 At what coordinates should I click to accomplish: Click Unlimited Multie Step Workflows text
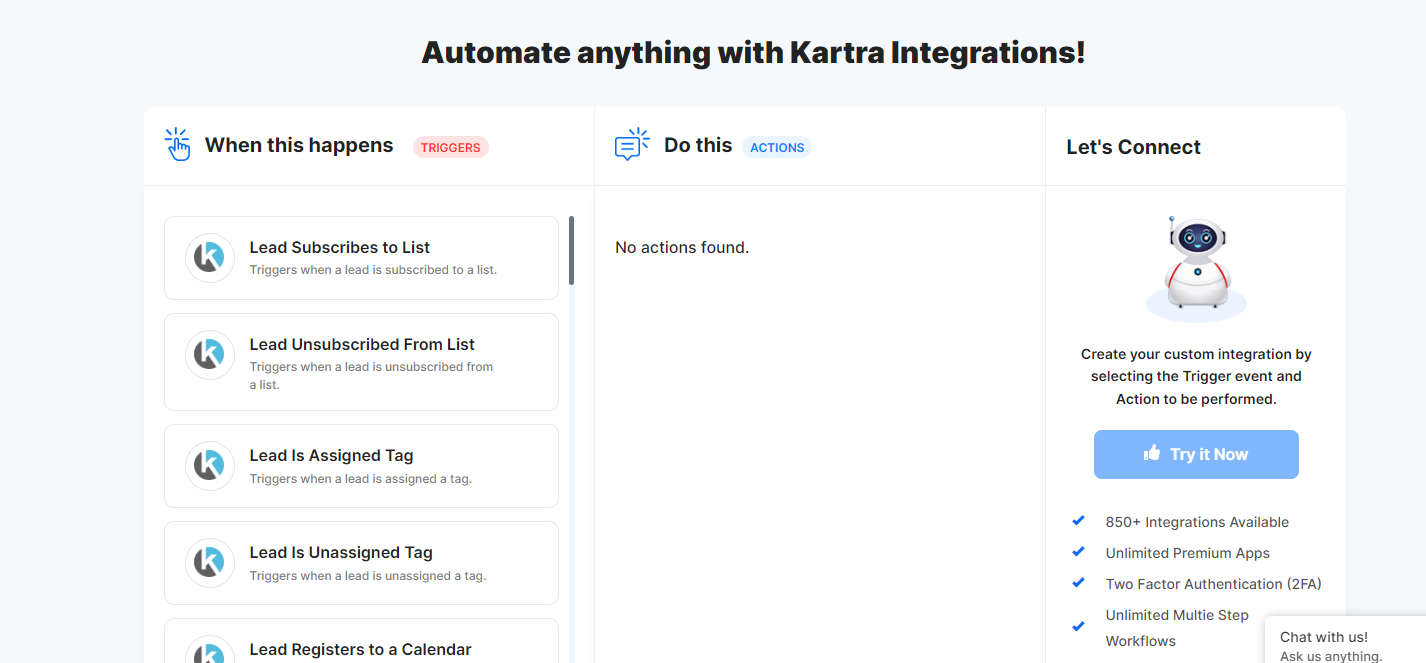click(1177, 628)
